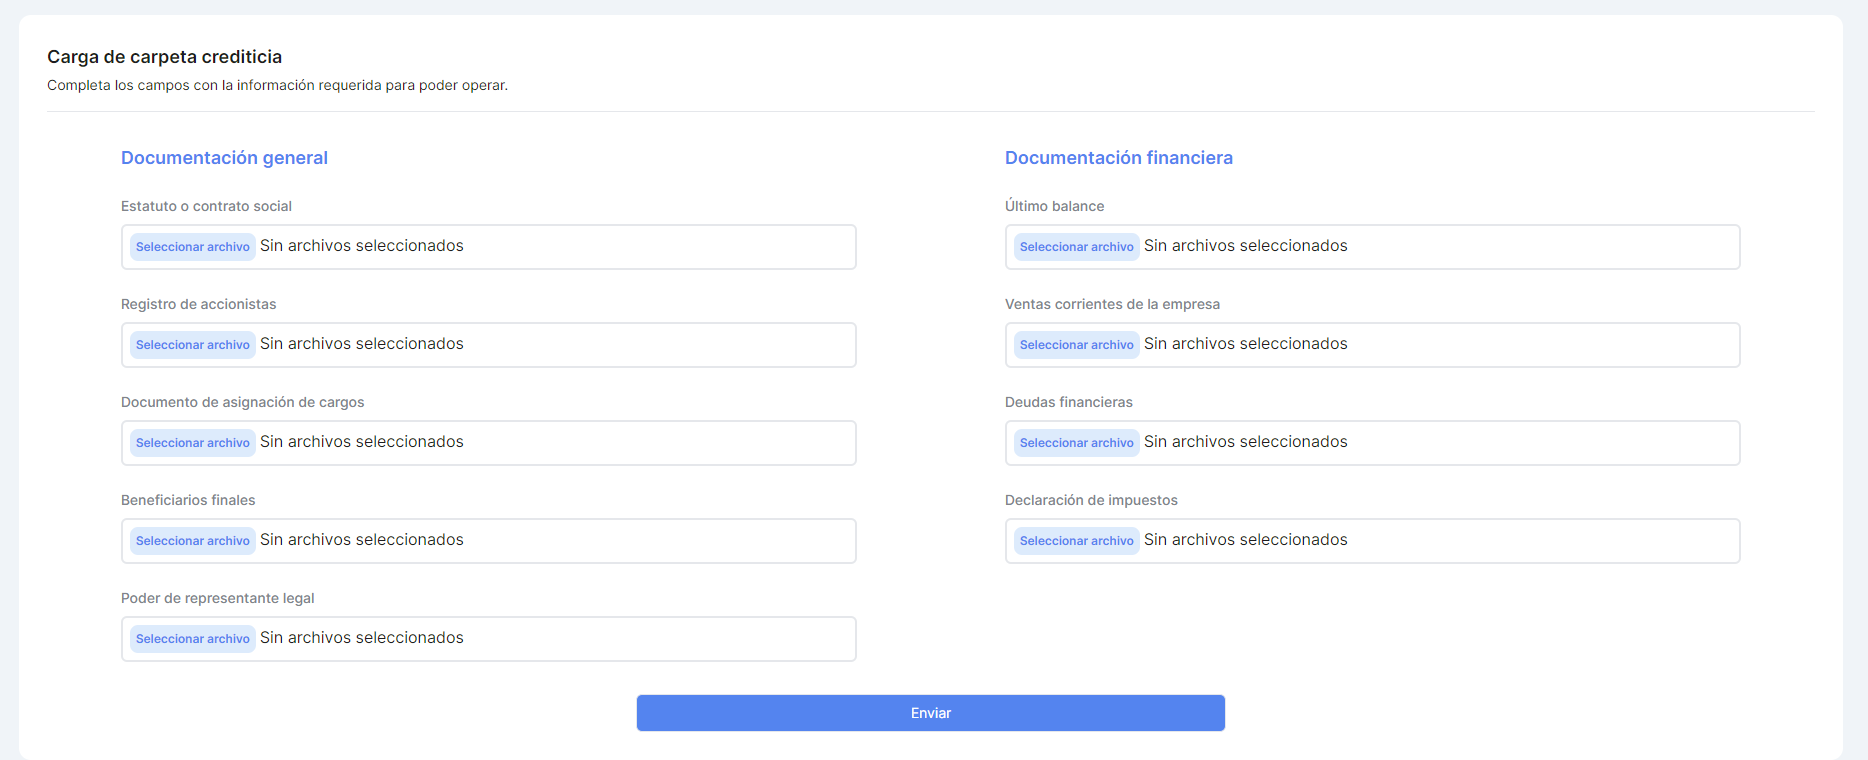Select file button under Deudas financieras
Screen dimensions: 1868x760
(x=1076, y=443)
